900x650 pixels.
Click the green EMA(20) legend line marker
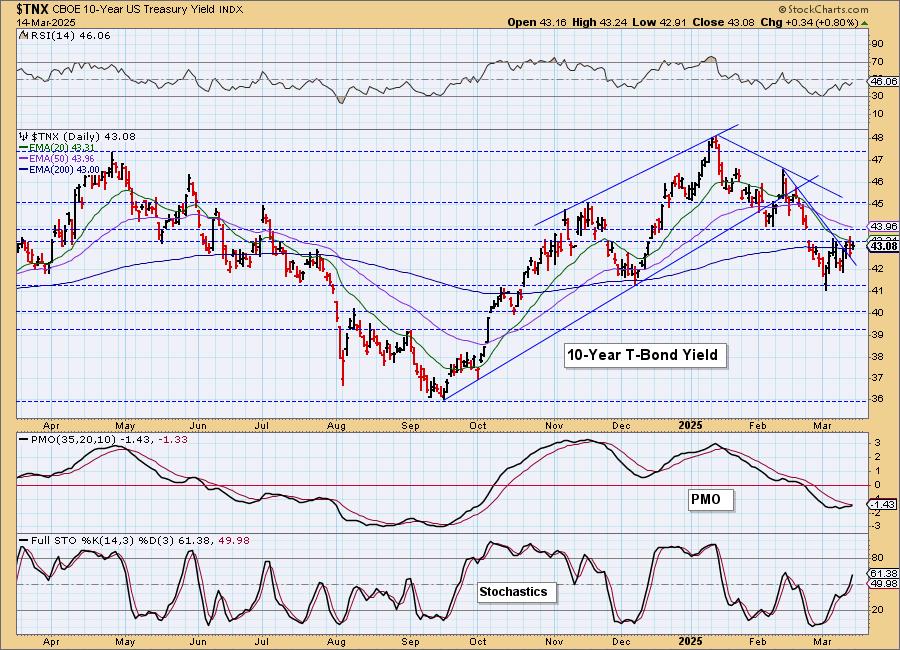(23, 148)
